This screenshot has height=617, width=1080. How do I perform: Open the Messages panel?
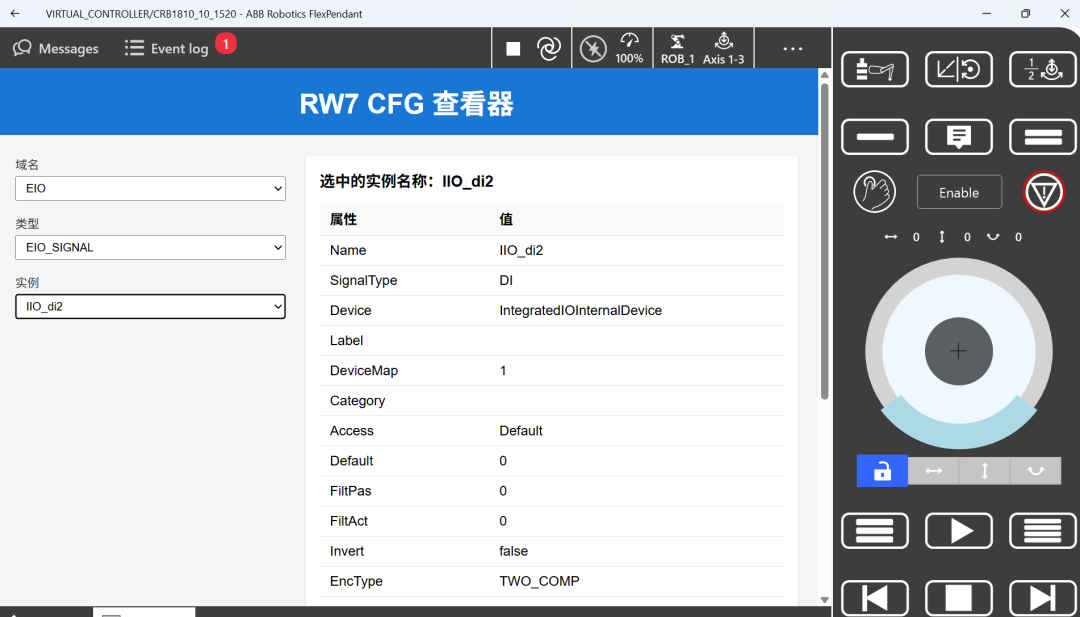[x=56, y=48]
